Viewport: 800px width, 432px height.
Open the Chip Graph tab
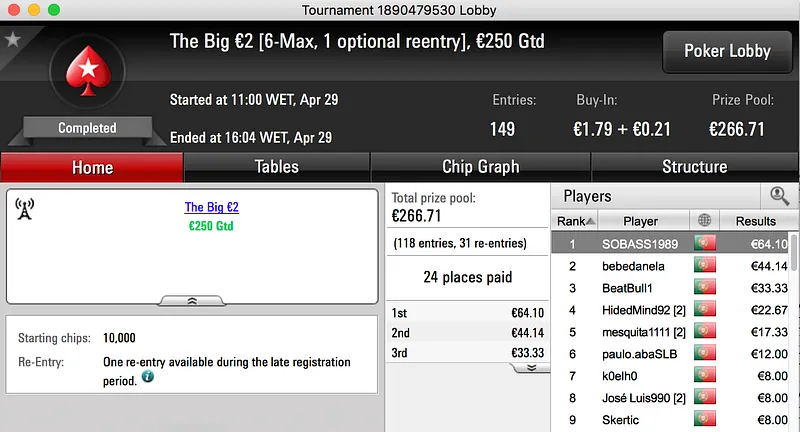(480, 167)
